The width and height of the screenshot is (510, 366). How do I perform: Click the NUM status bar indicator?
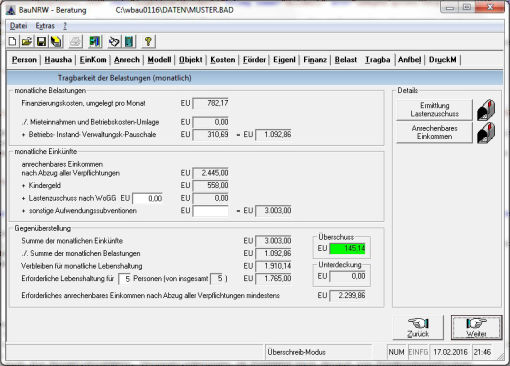point(396,352)
